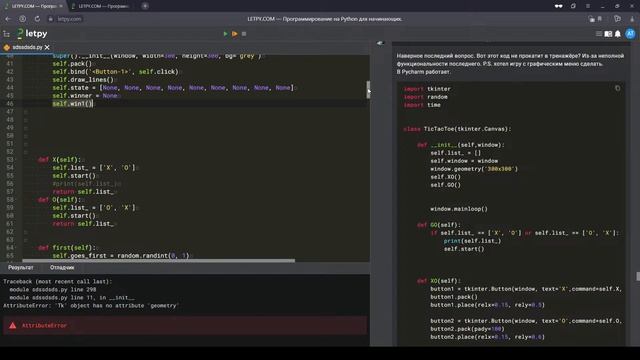Viewport: 640px width, 360px height.
Task: Click the reader mode glasses icon in title bar
Action: point(558,6)
